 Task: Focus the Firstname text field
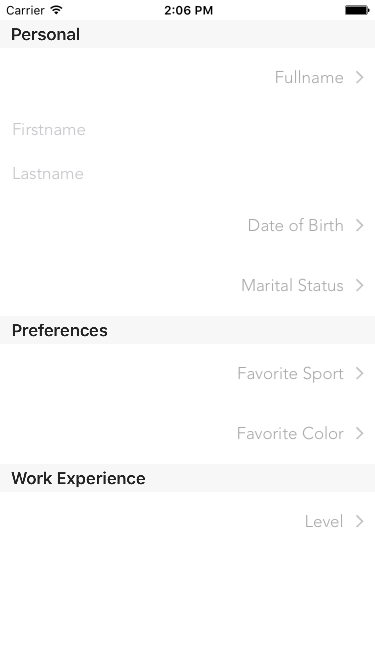(188, 129)
